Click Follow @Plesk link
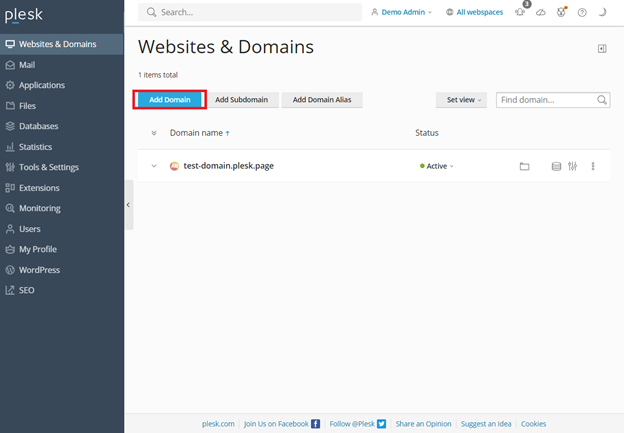 click(x=357, y=424)
